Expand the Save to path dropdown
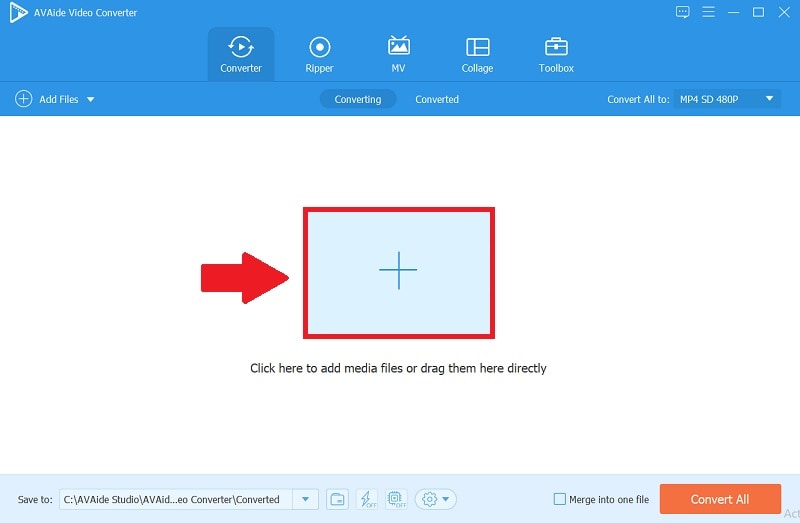The height and width of the screenshot is (523, 800). pyautogui.click(x=305, y=499)
